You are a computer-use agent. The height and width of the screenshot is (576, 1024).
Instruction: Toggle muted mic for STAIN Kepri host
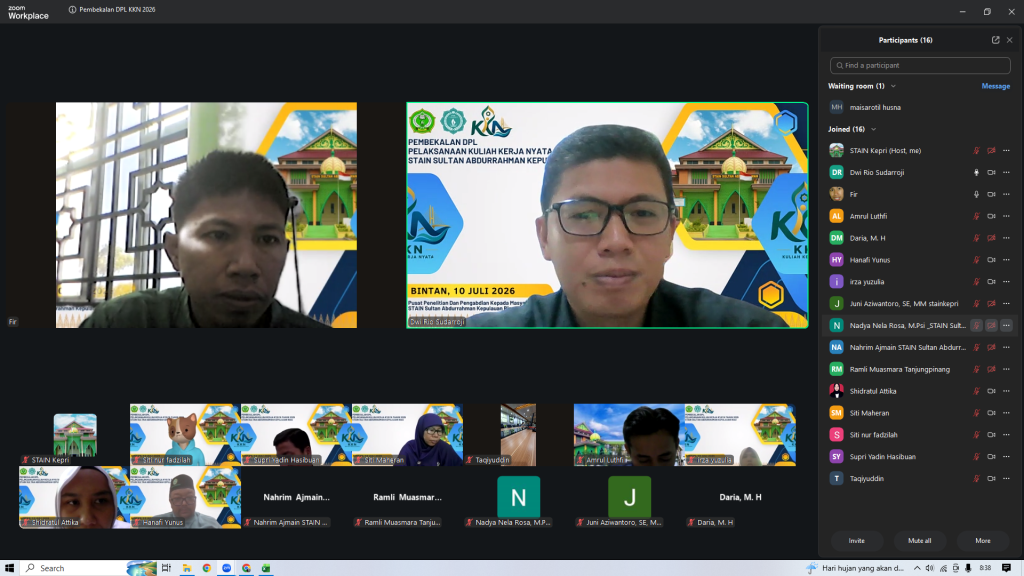[976, 151]
